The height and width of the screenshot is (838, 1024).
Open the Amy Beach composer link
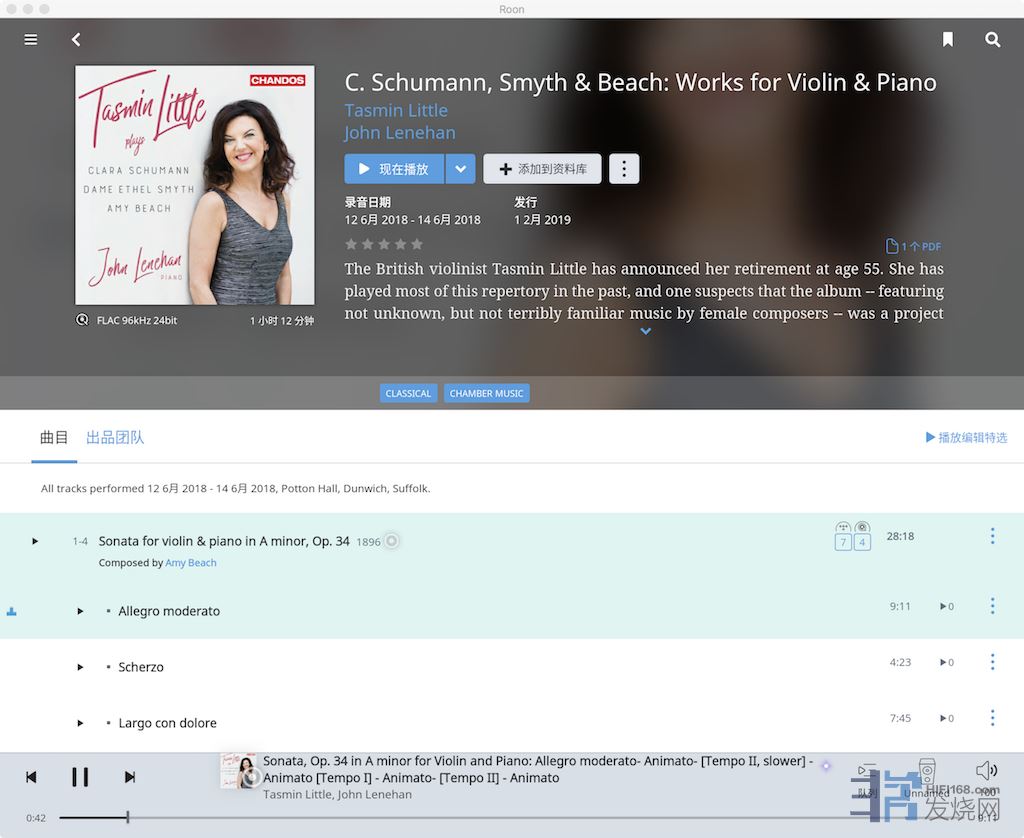(x=191, y=562)
